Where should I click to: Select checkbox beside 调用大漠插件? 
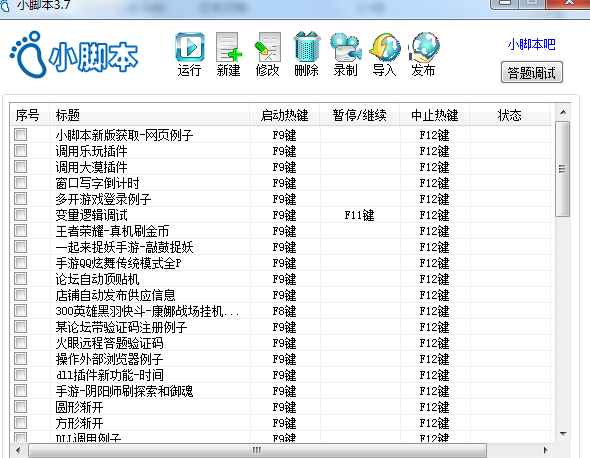pyautogui.click(x=20, y=166)
